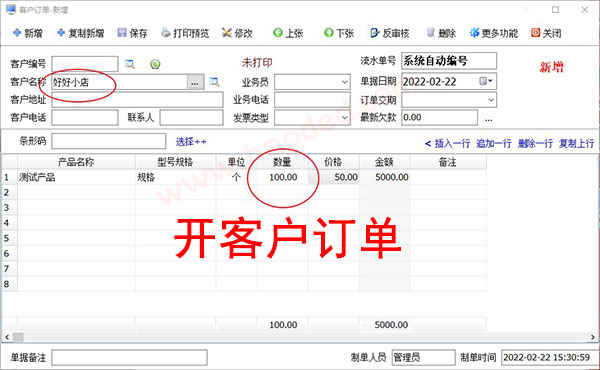Click the 关闭 toolbar button

(546, 33)
